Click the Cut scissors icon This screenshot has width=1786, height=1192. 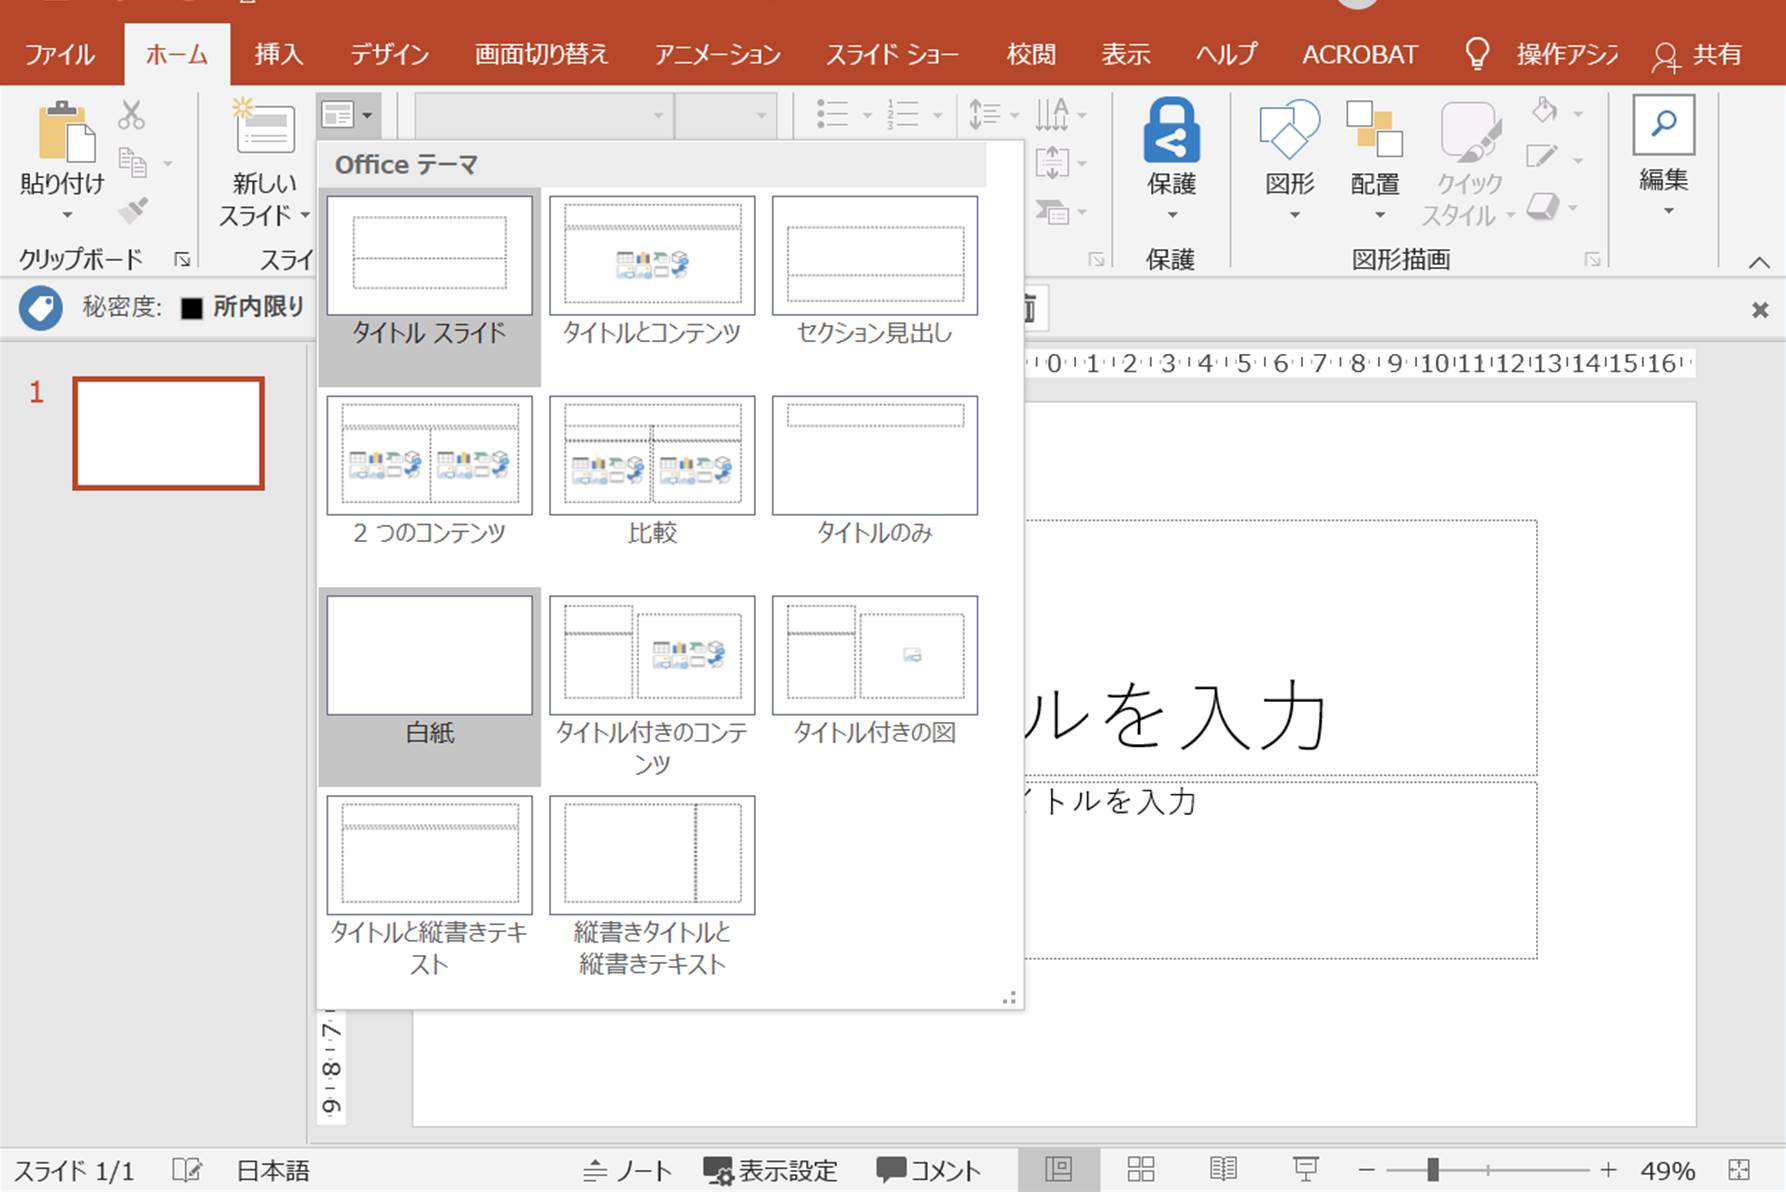[x=131, y=115]
